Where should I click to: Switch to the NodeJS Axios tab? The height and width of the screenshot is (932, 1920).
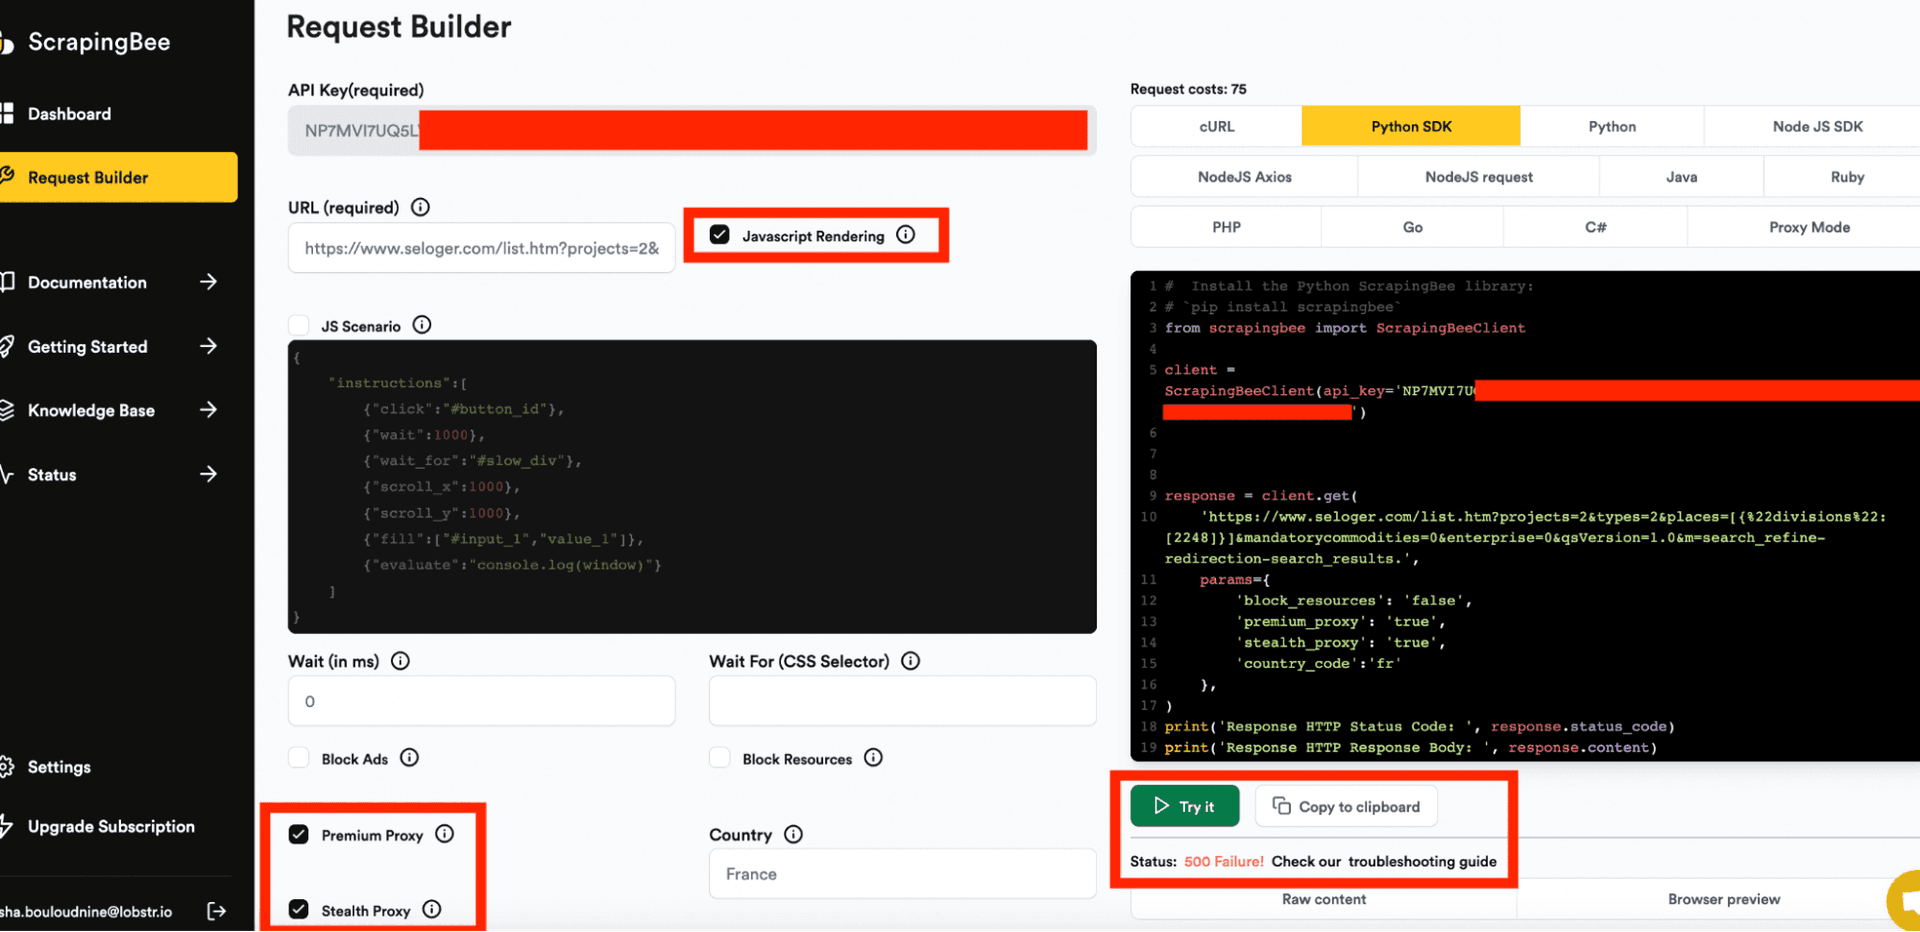[1244, 177]
